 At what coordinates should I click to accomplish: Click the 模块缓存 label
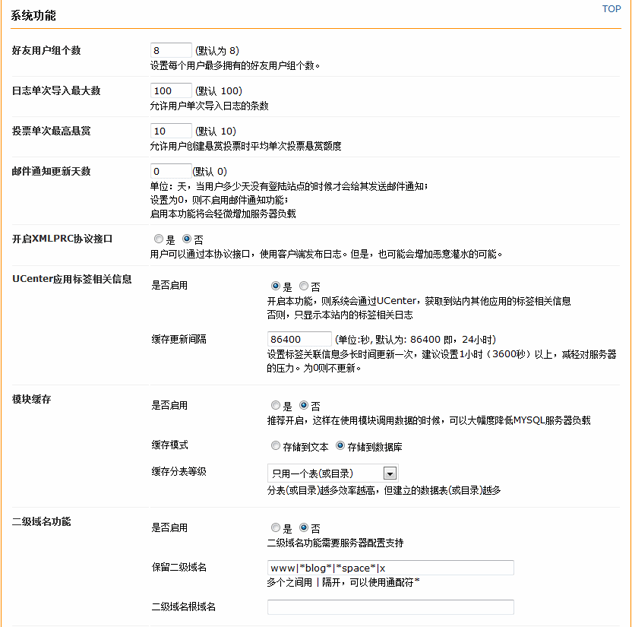pos(31,399)
